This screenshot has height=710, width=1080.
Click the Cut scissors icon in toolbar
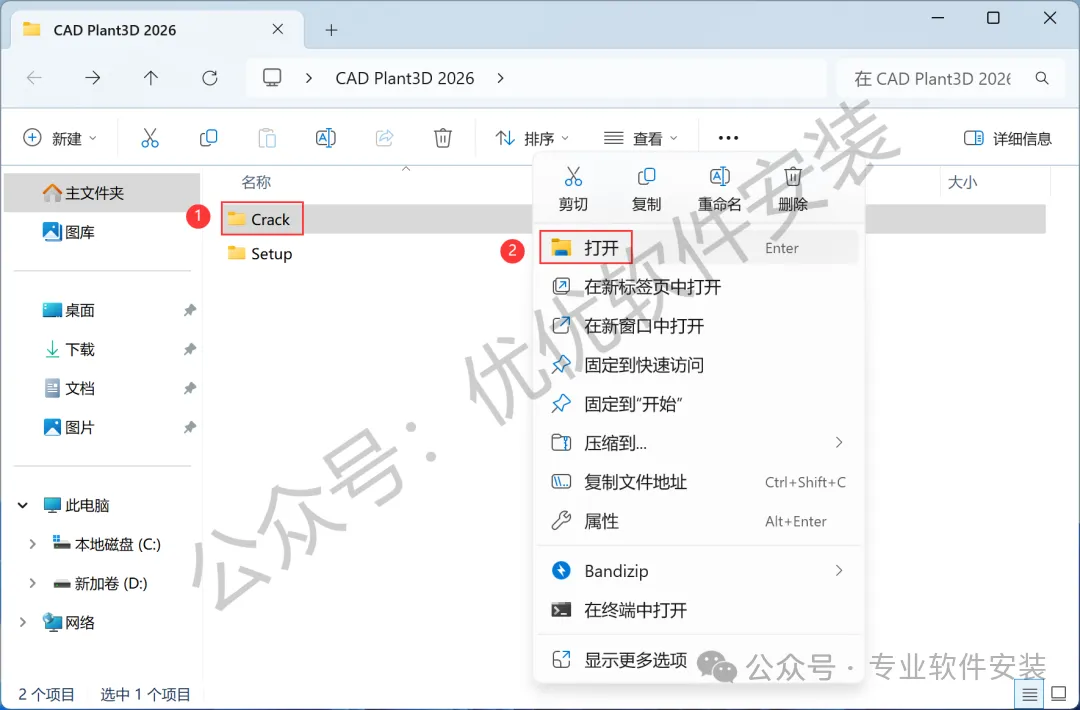click(149, 138)
